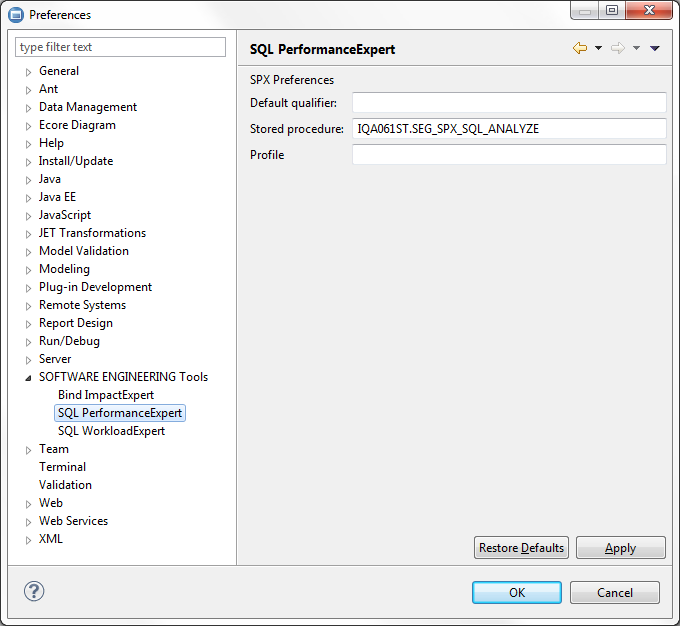Open the view menu triangle in header
Screen dimensions: 680x626
655,48
